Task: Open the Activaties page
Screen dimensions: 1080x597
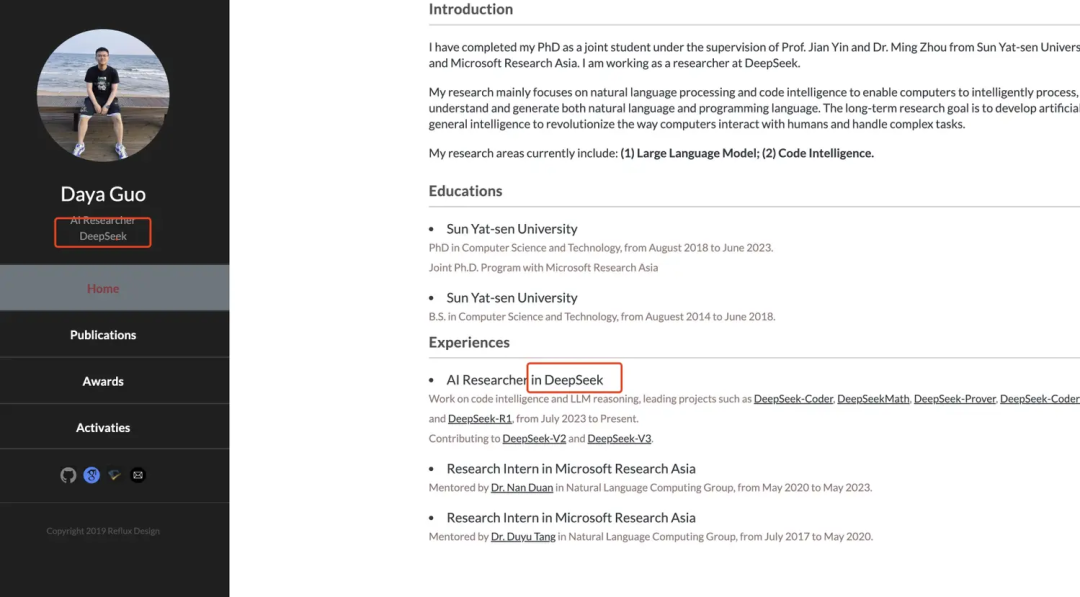Action: [x=103, y=428]
